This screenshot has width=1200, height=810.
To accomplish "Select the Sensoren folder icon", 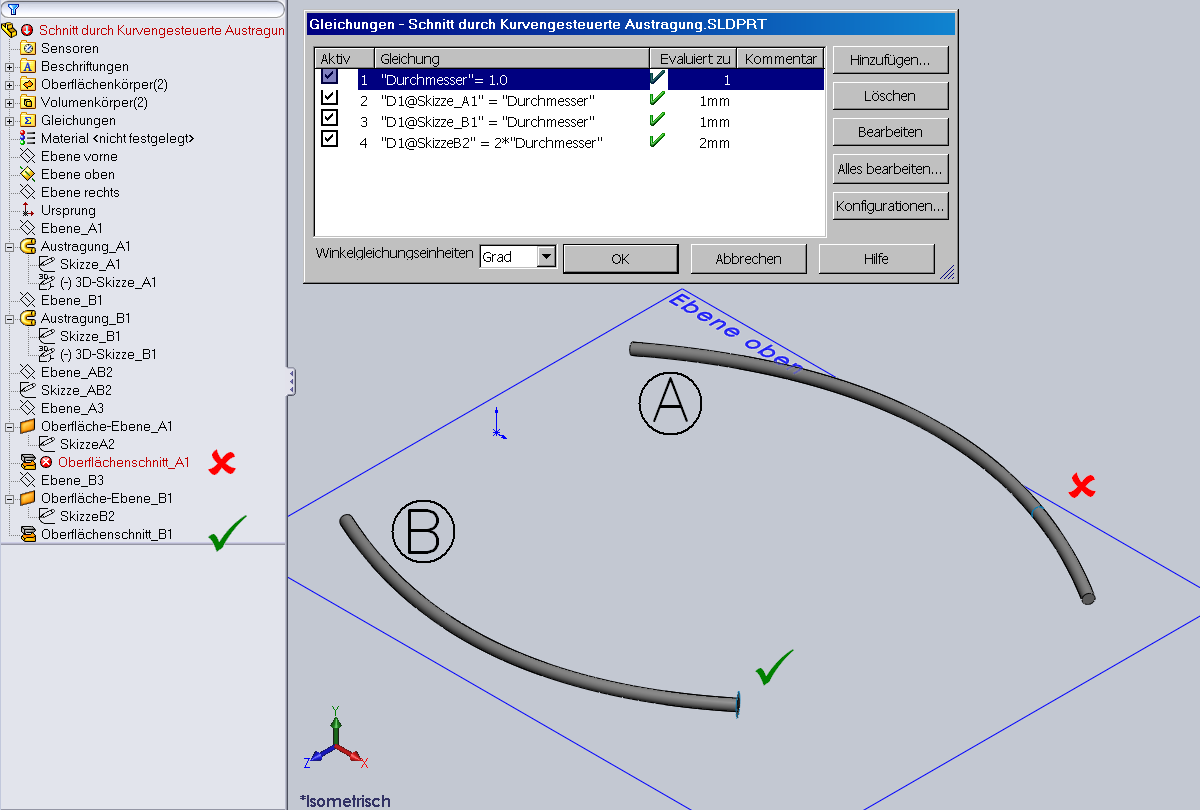I will (x=28, y=48).
